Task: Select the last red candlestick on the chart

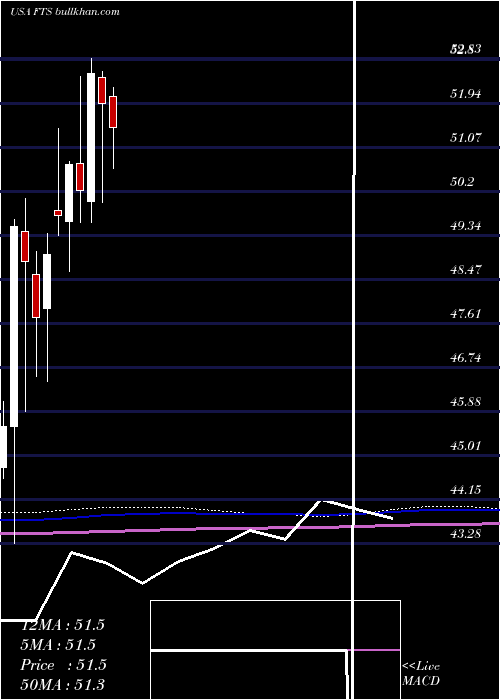Action: tap(113, 112)
